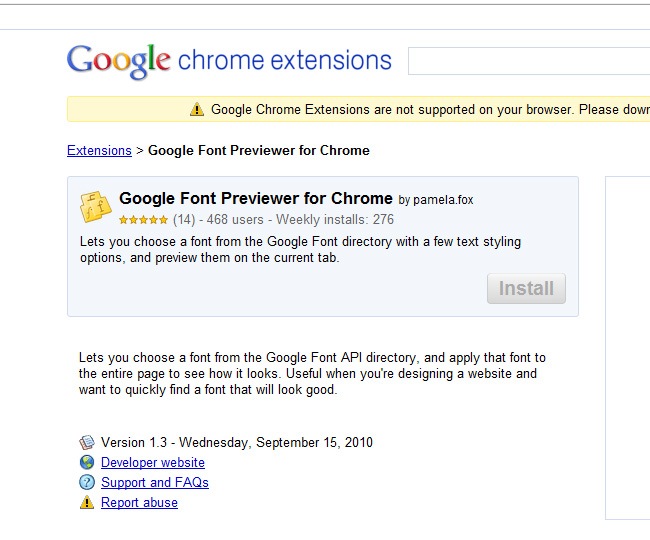Screen dimensions: 650x540
Task: Click the warning icon in yellow banner
Action: 197,109
